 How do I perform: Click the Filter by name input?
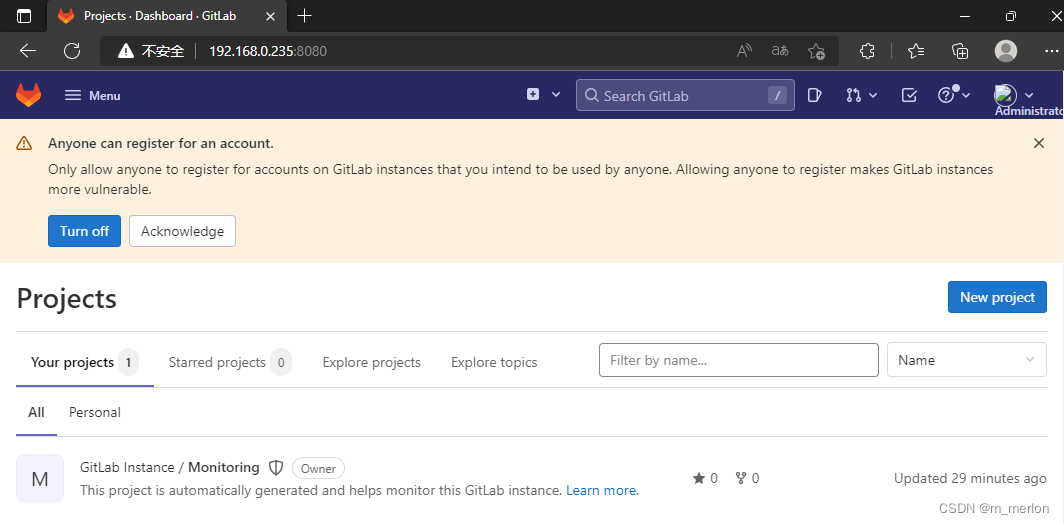click(x=739, y=360)
